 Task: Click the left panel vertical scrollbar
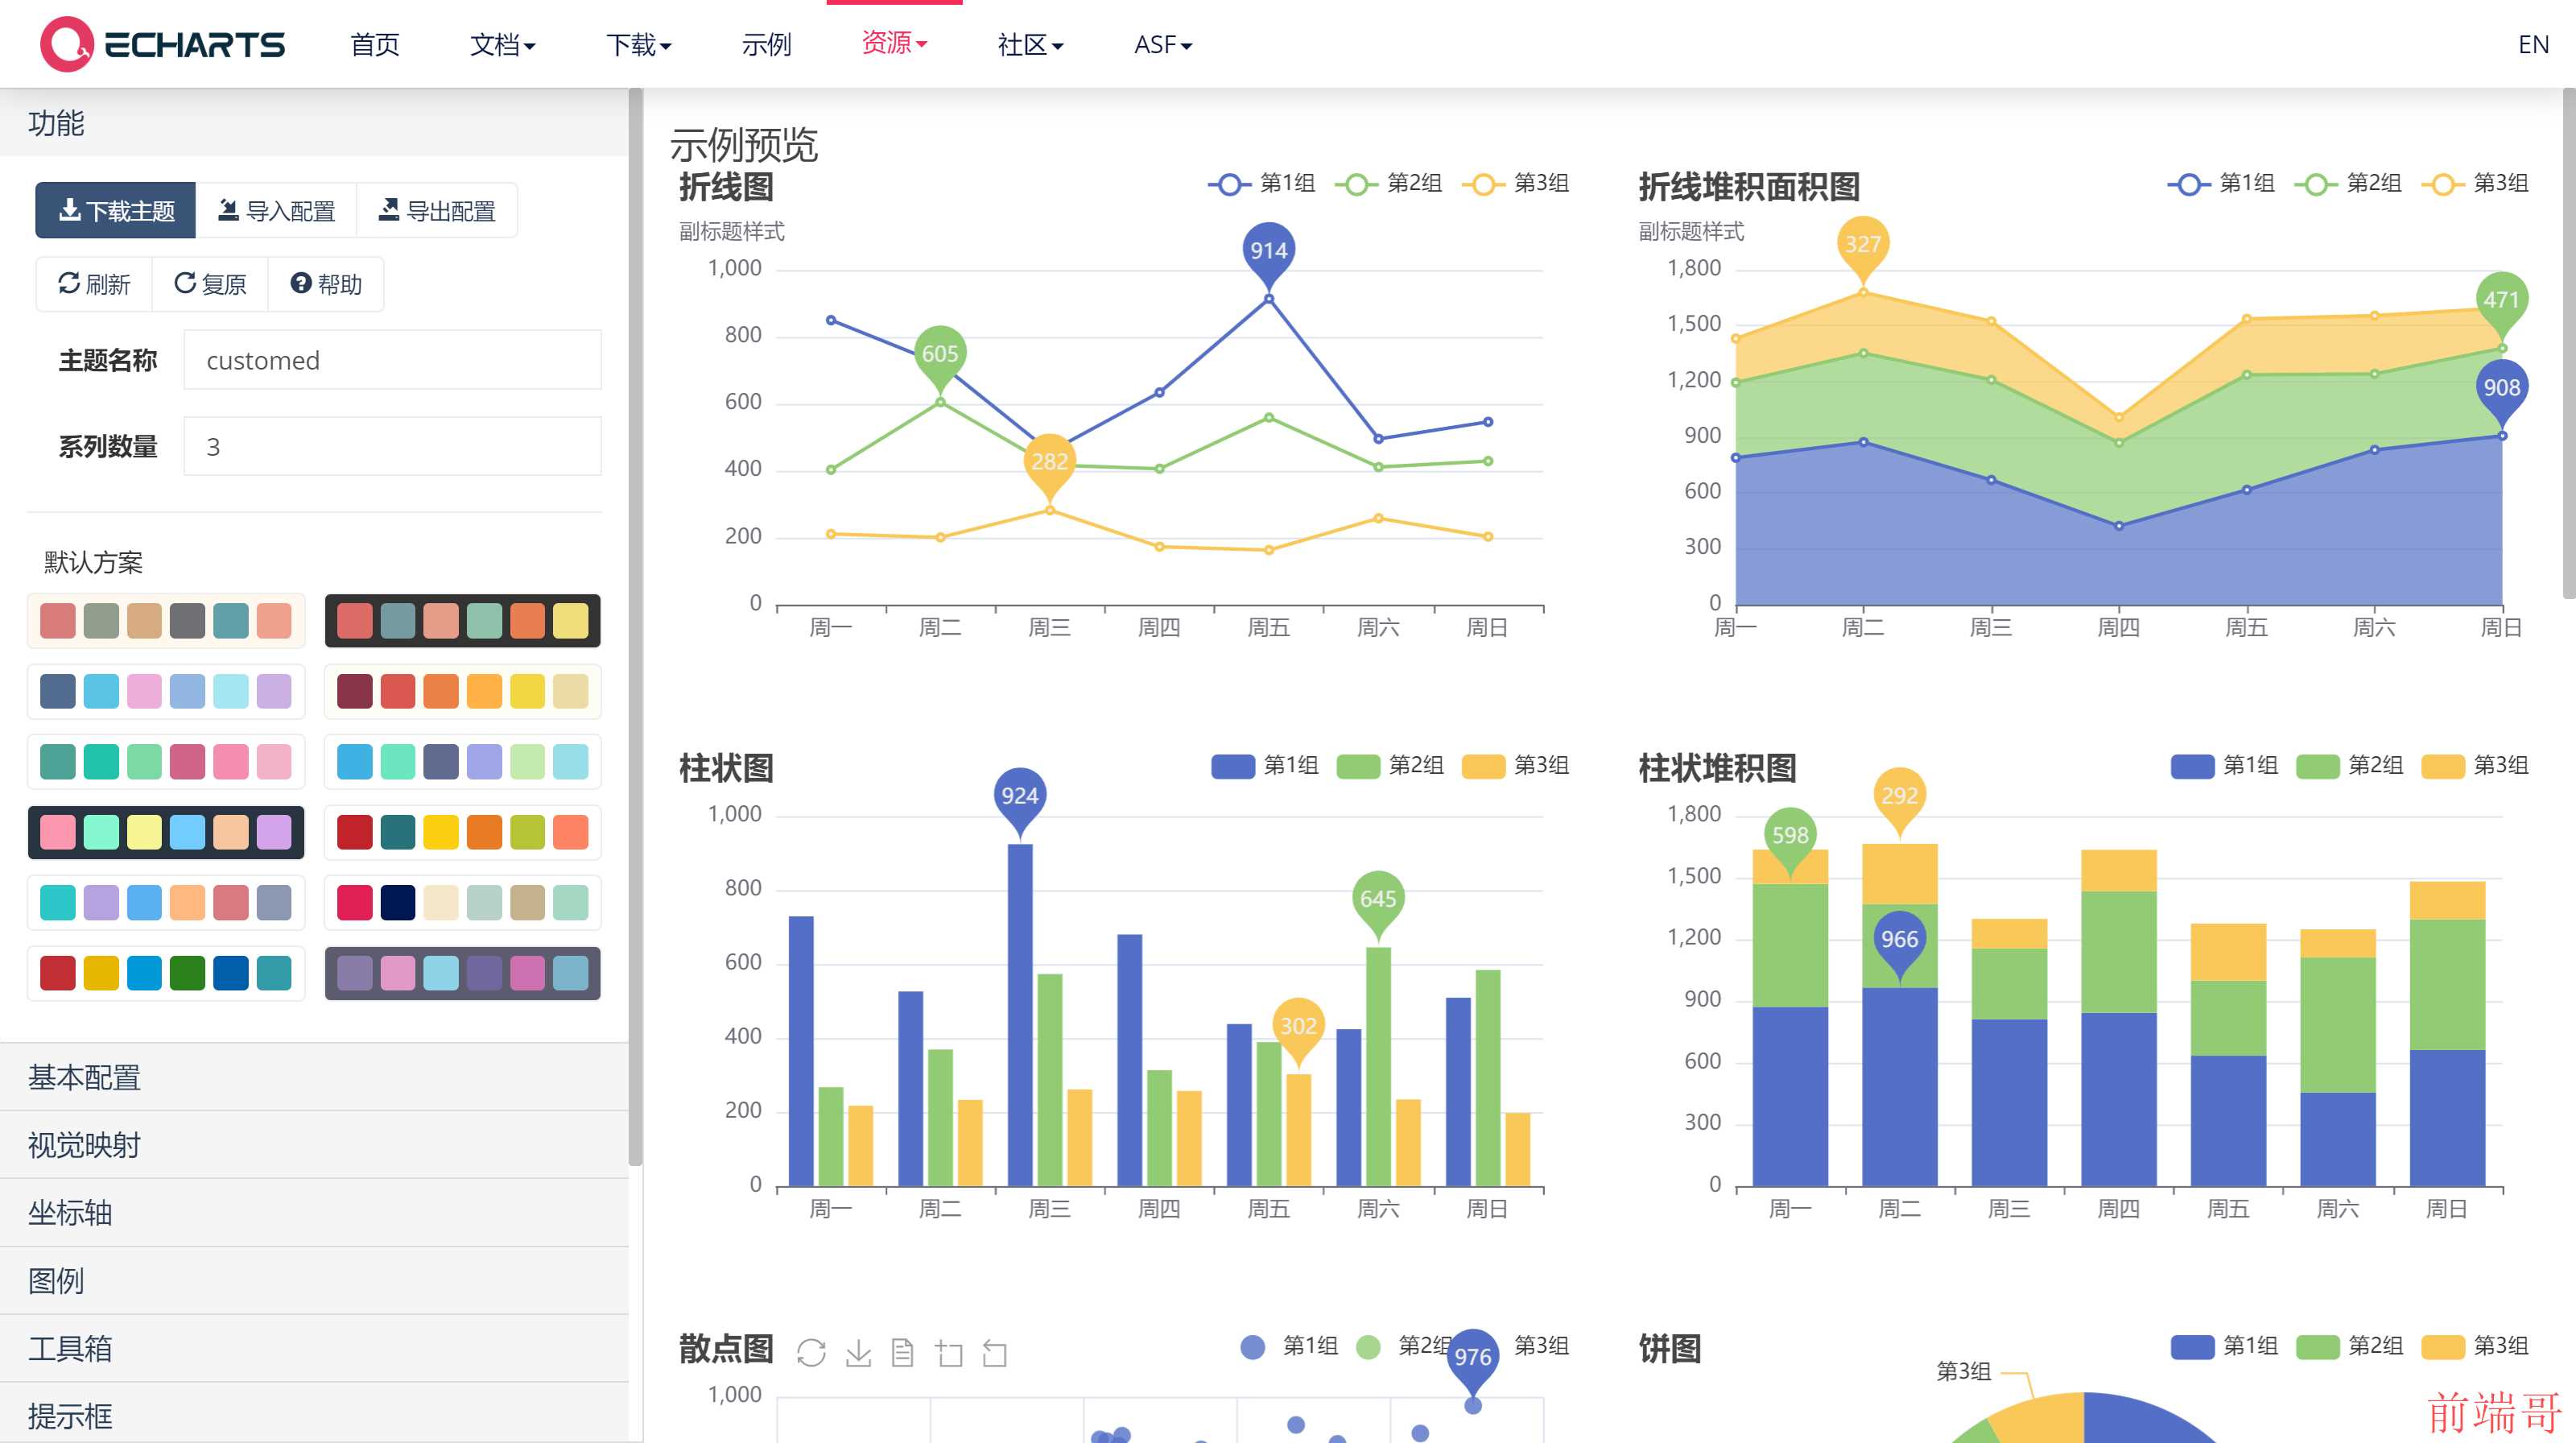[x=635, y=627]
